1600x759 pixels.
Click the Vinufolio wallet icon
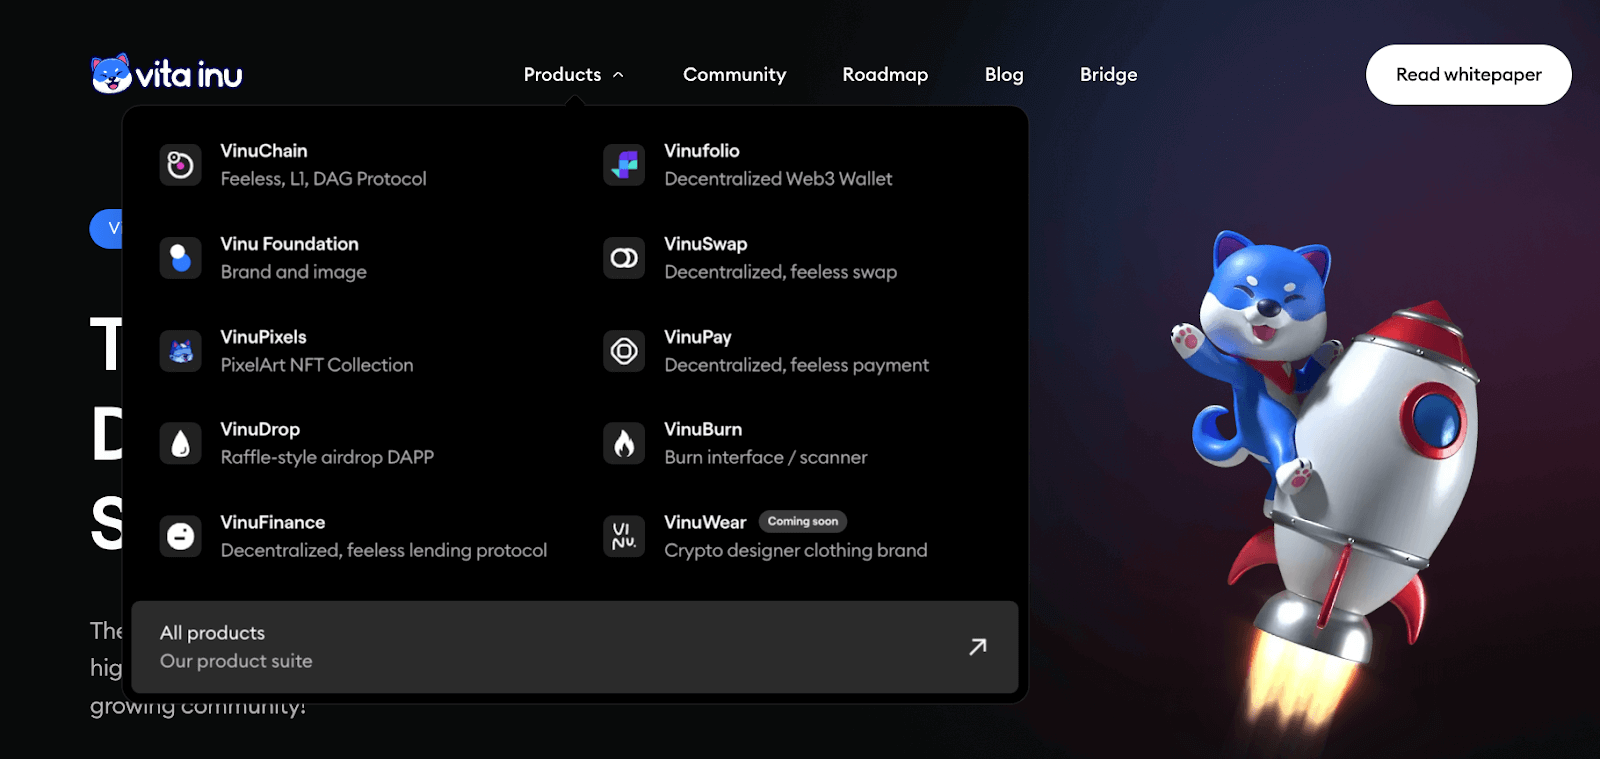pyautogui.click(x=624, y=165)
